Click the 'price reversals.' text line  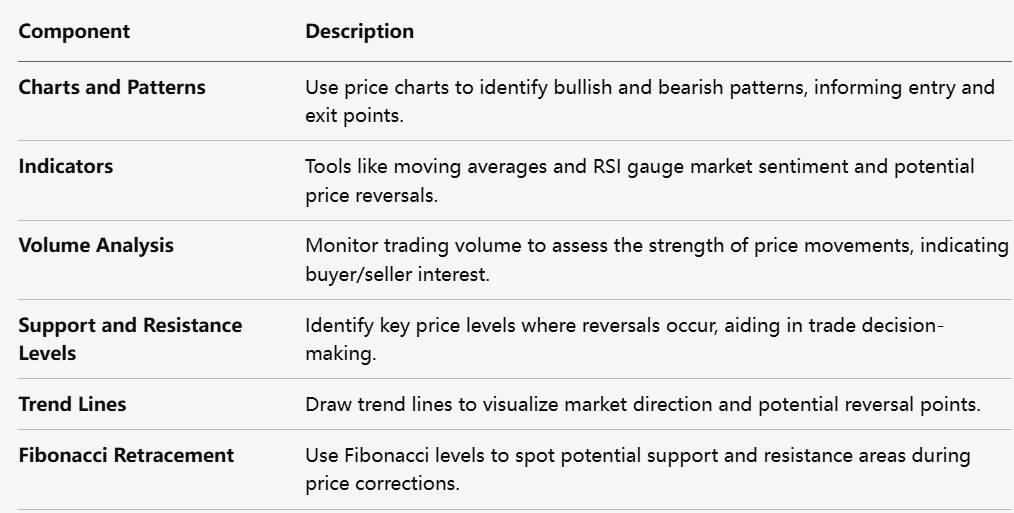click(371, 195)
